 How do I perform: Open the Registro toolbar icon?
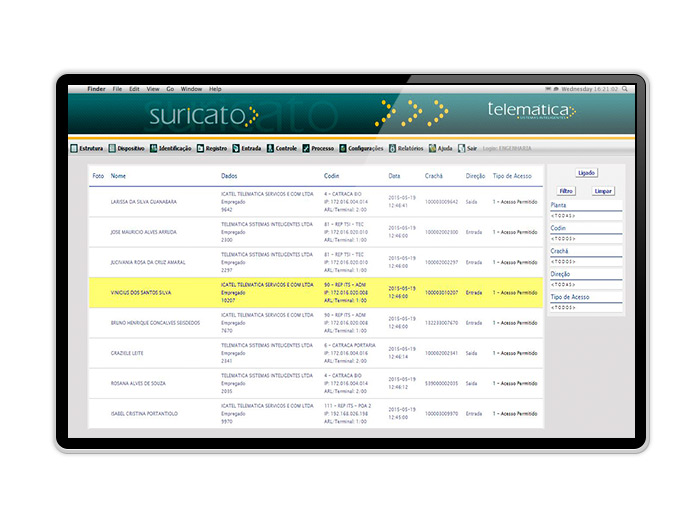pyautogui.click(x=200, y=148)
